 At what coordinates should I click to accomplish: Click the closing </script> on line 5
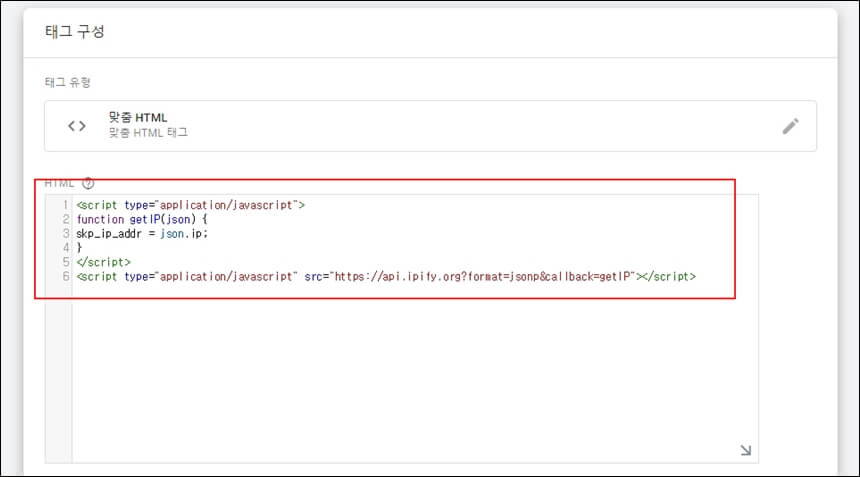click(x=104, y=262)
